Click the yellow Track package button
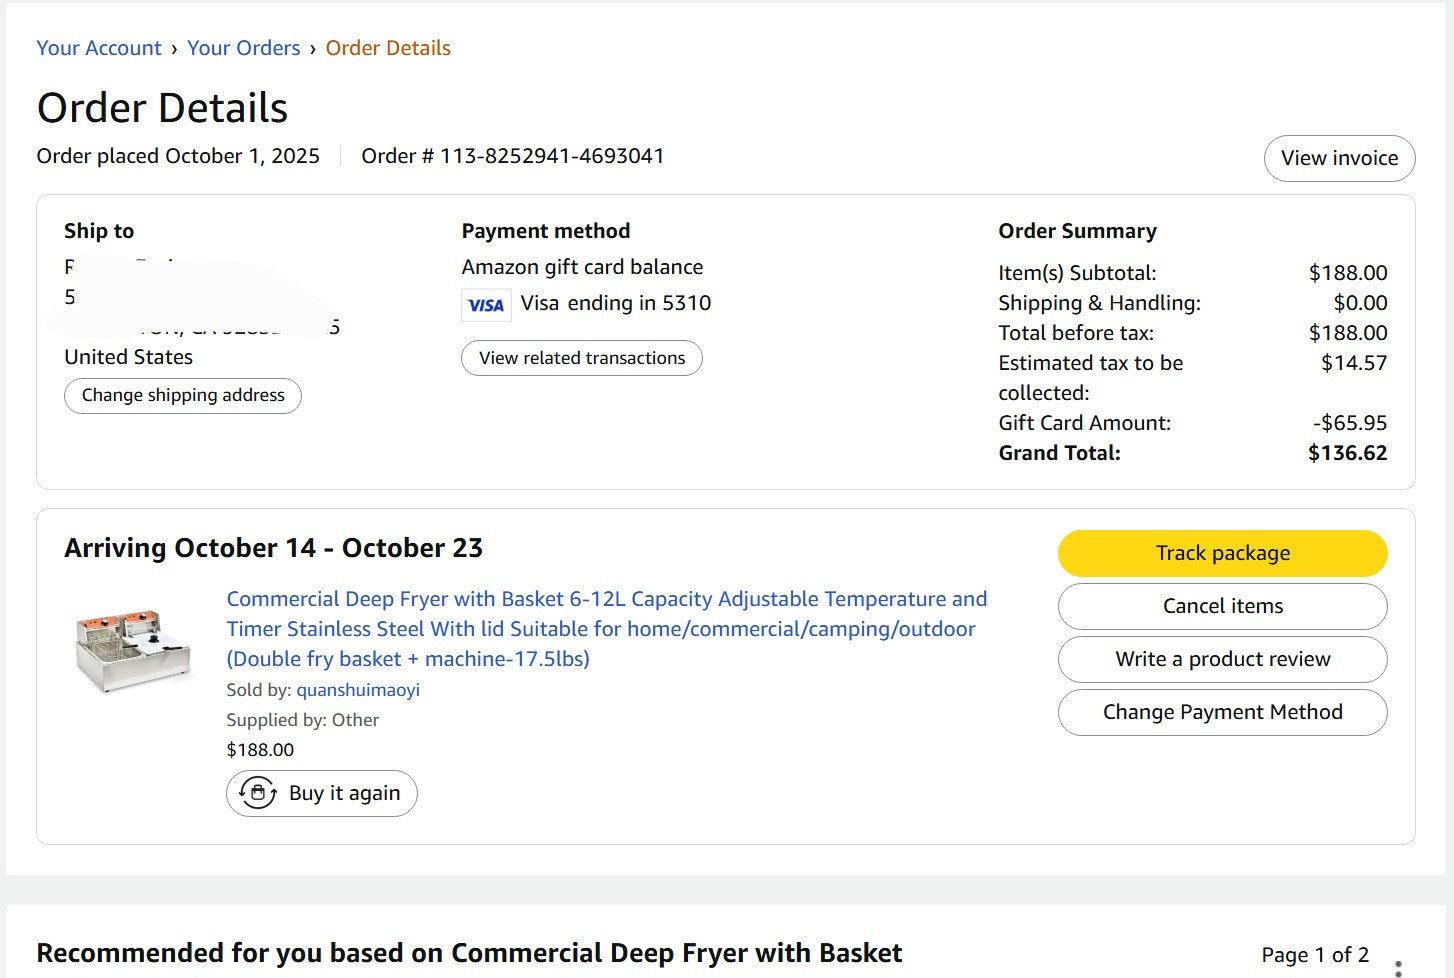1454x978 pixels. pos(1222,553)
